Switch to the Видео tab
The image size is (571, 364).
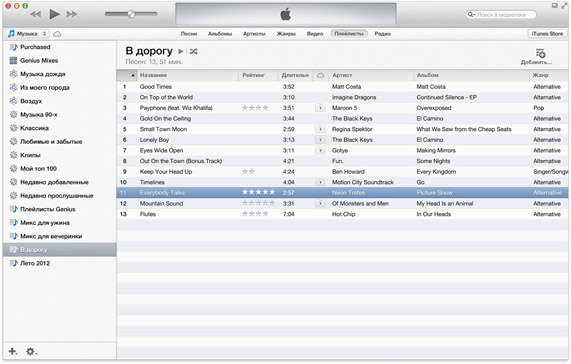pyautogui.click(x=315, y=34)
